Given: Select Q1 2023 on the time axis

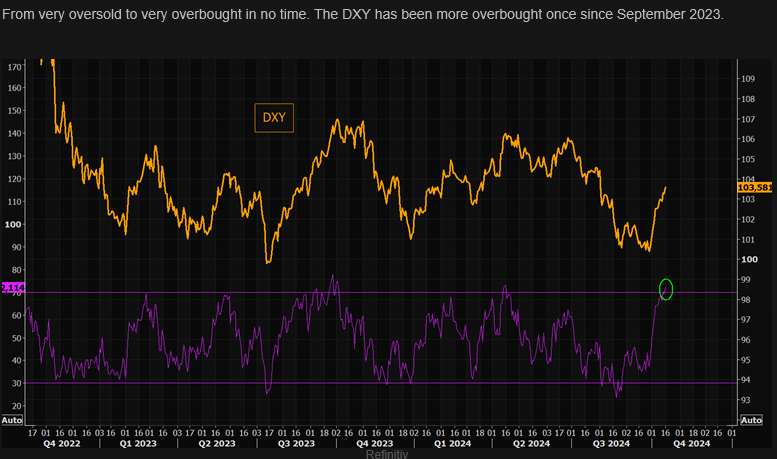Looking at the screenshot, I should [x=138, y=441].
